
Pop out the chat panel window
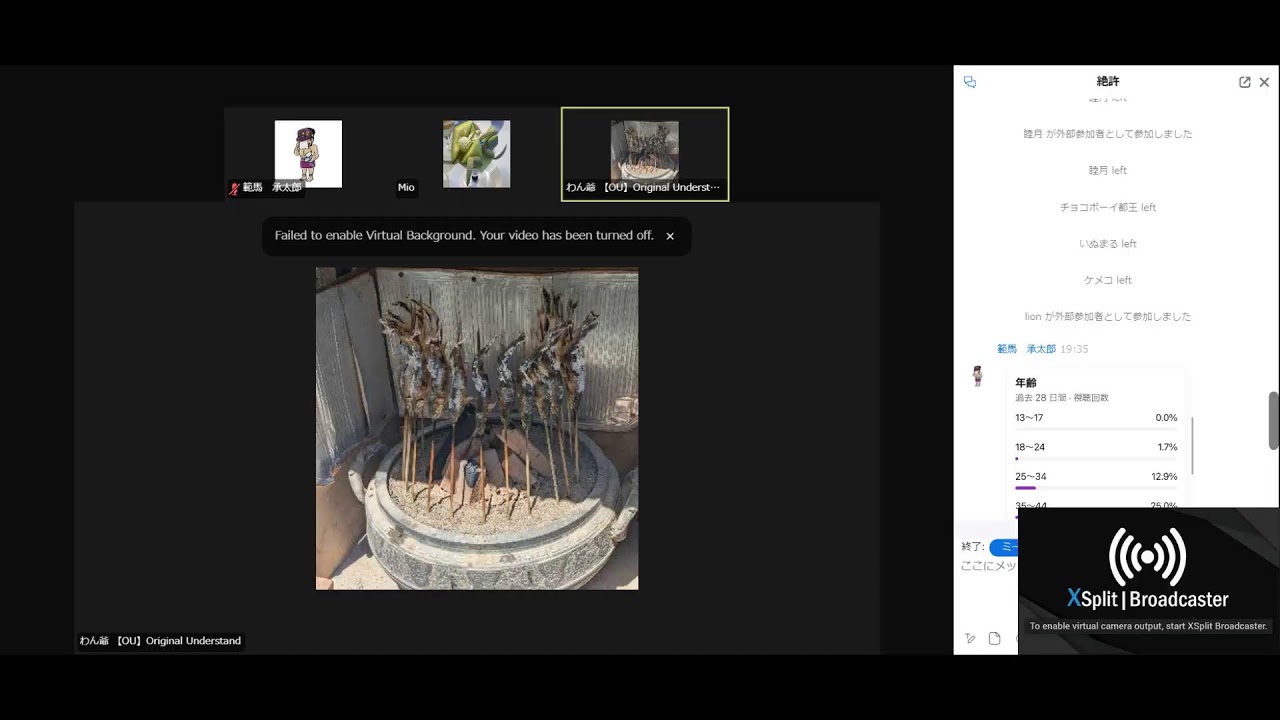tap(1245, 82)
